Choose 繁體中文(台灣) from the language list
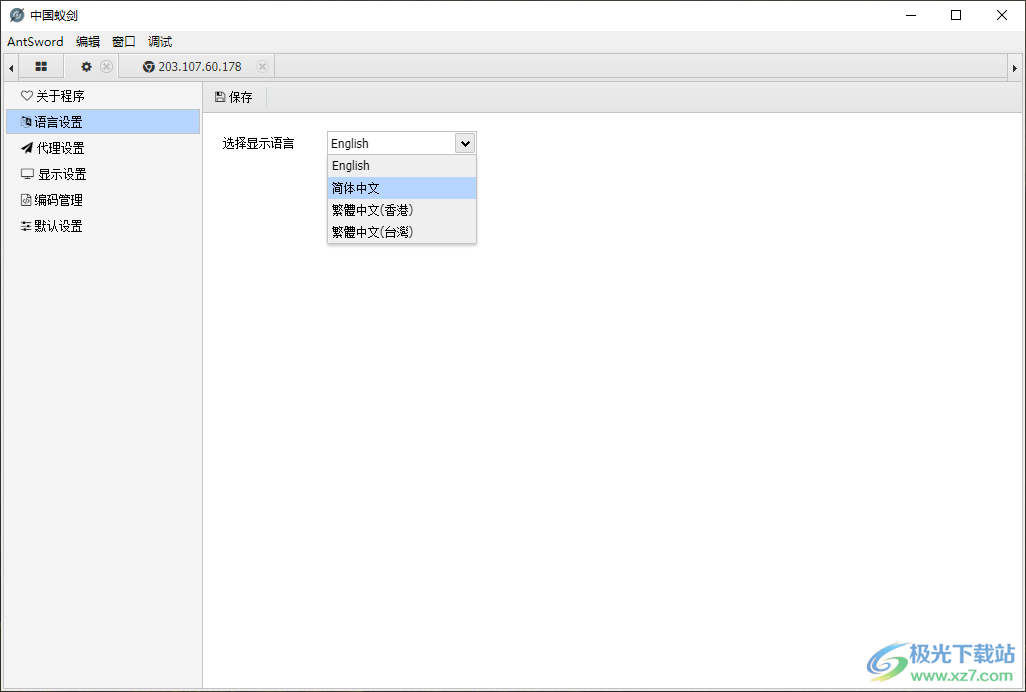 click(x=402, y=232)
